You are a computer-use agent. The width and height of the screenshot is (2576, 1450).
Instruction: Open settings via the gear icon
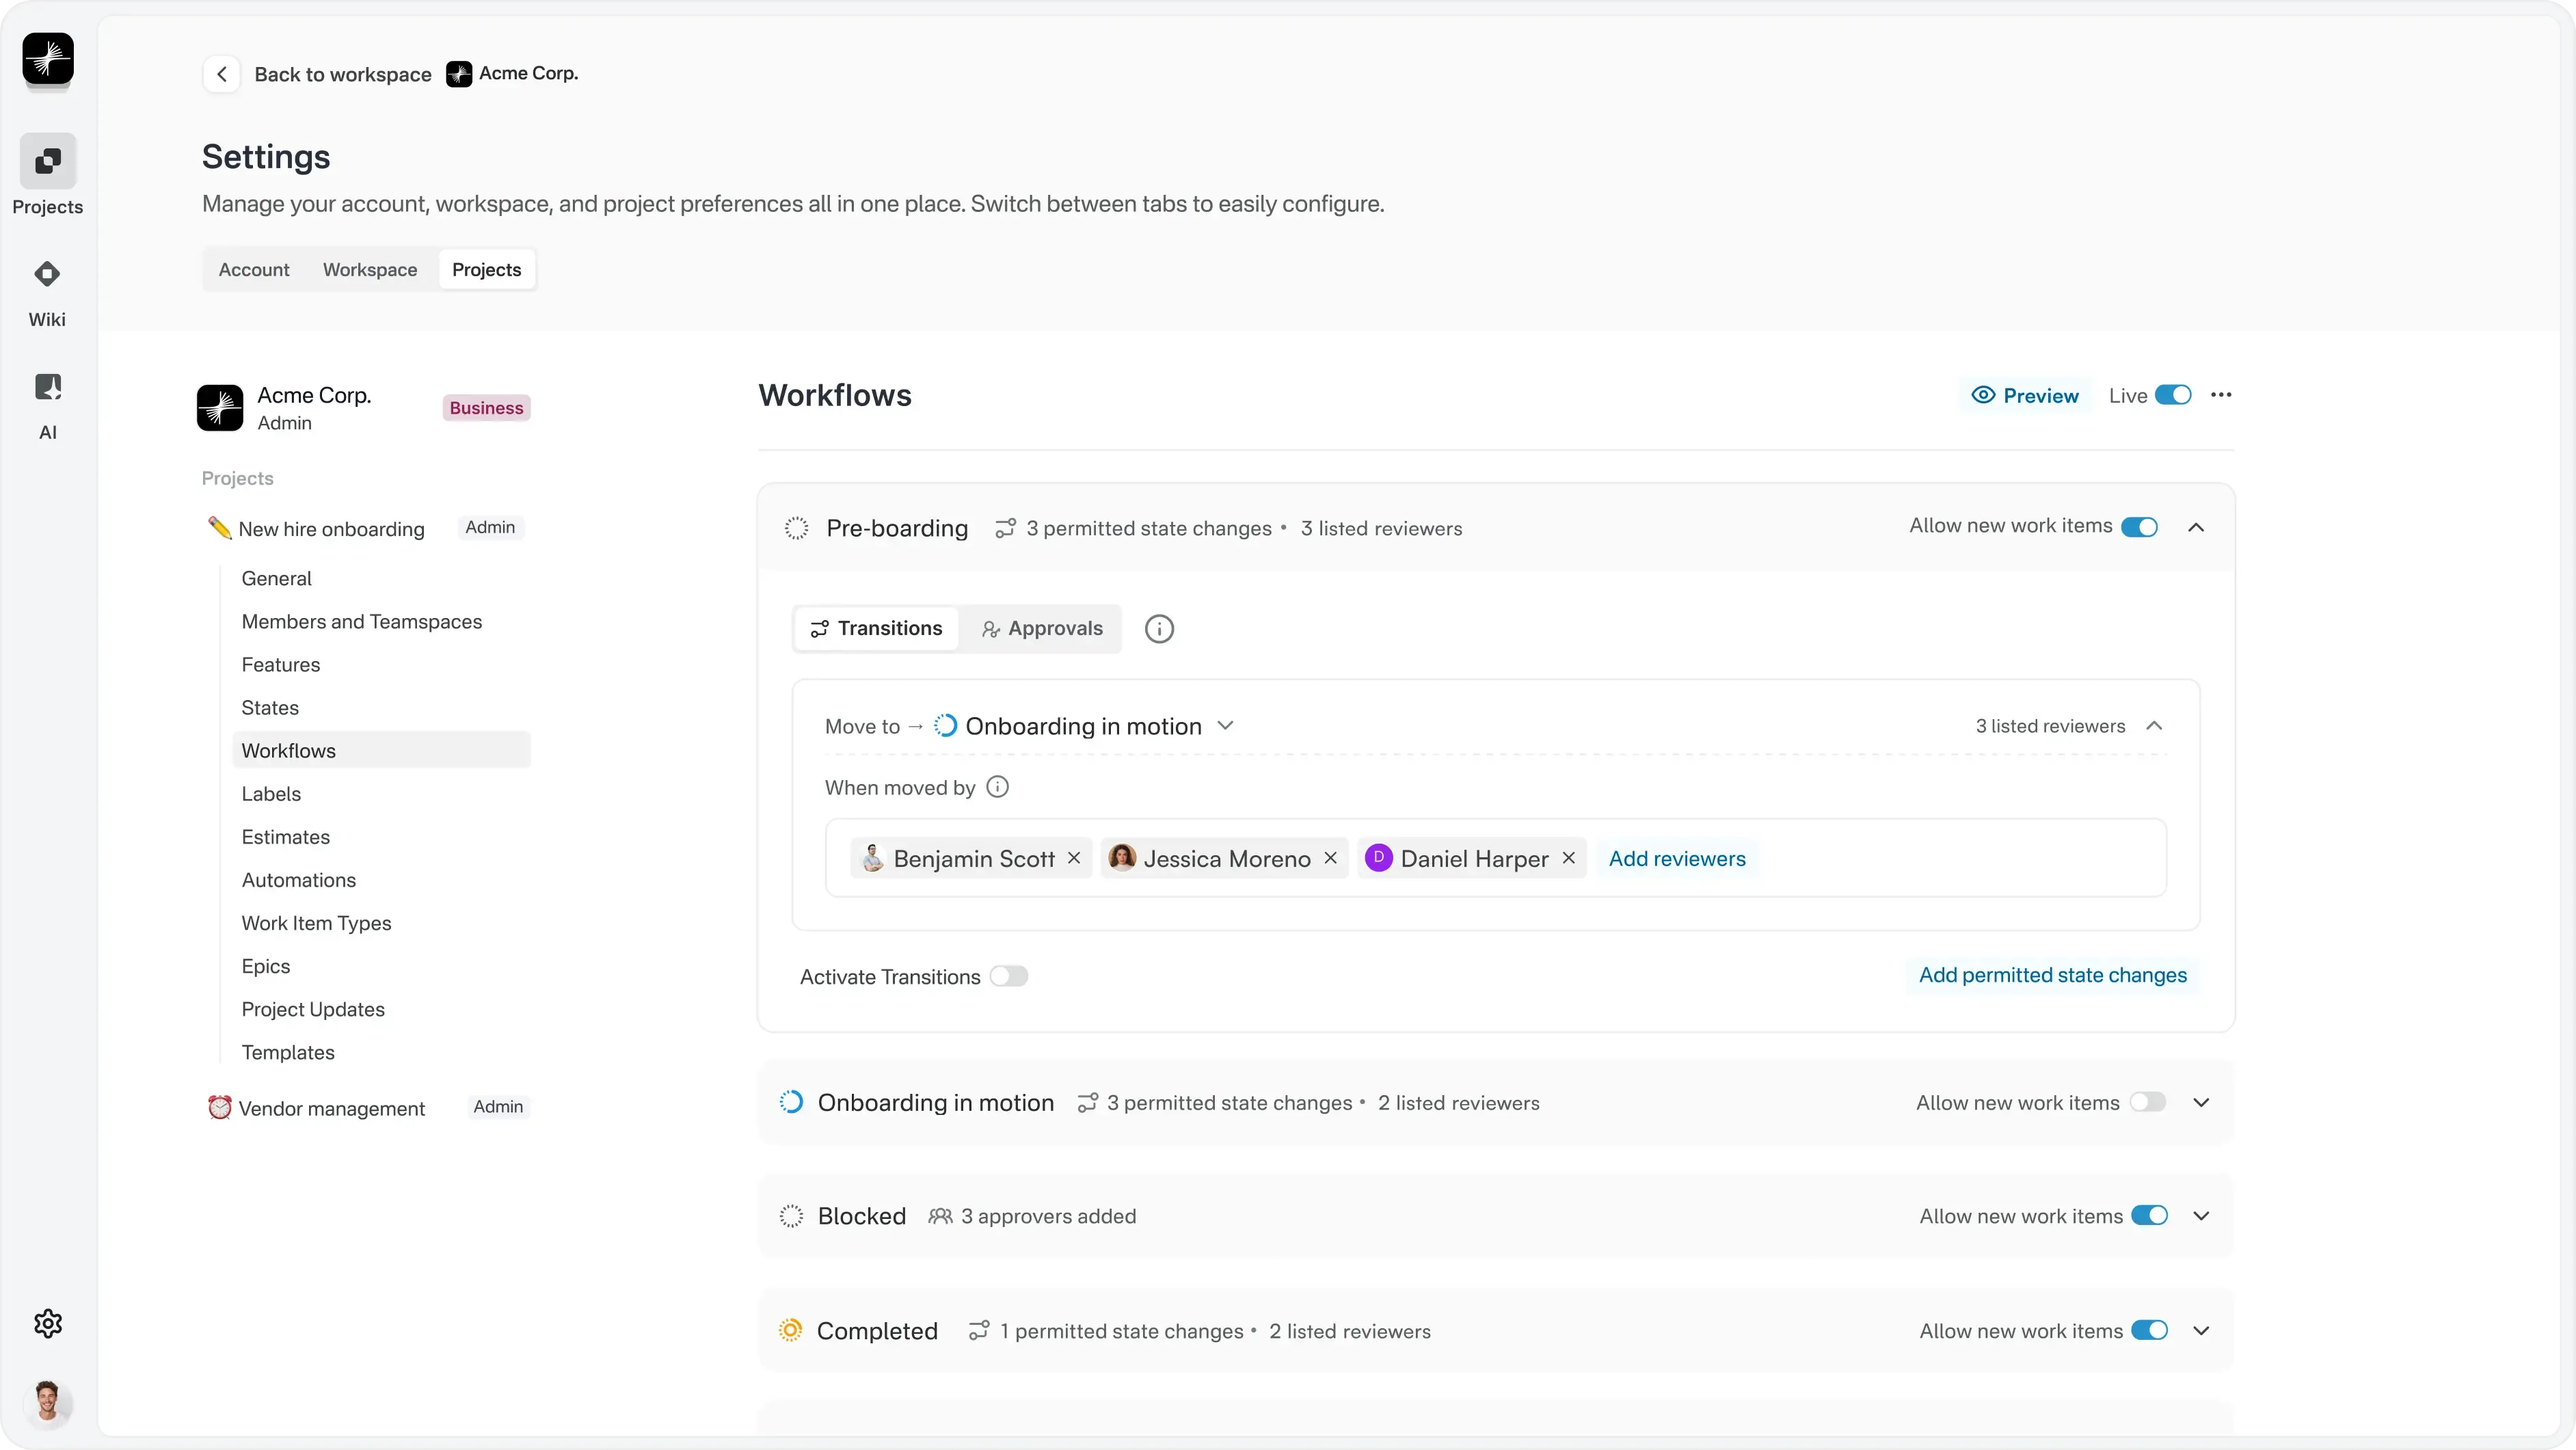pos(47,1323)
